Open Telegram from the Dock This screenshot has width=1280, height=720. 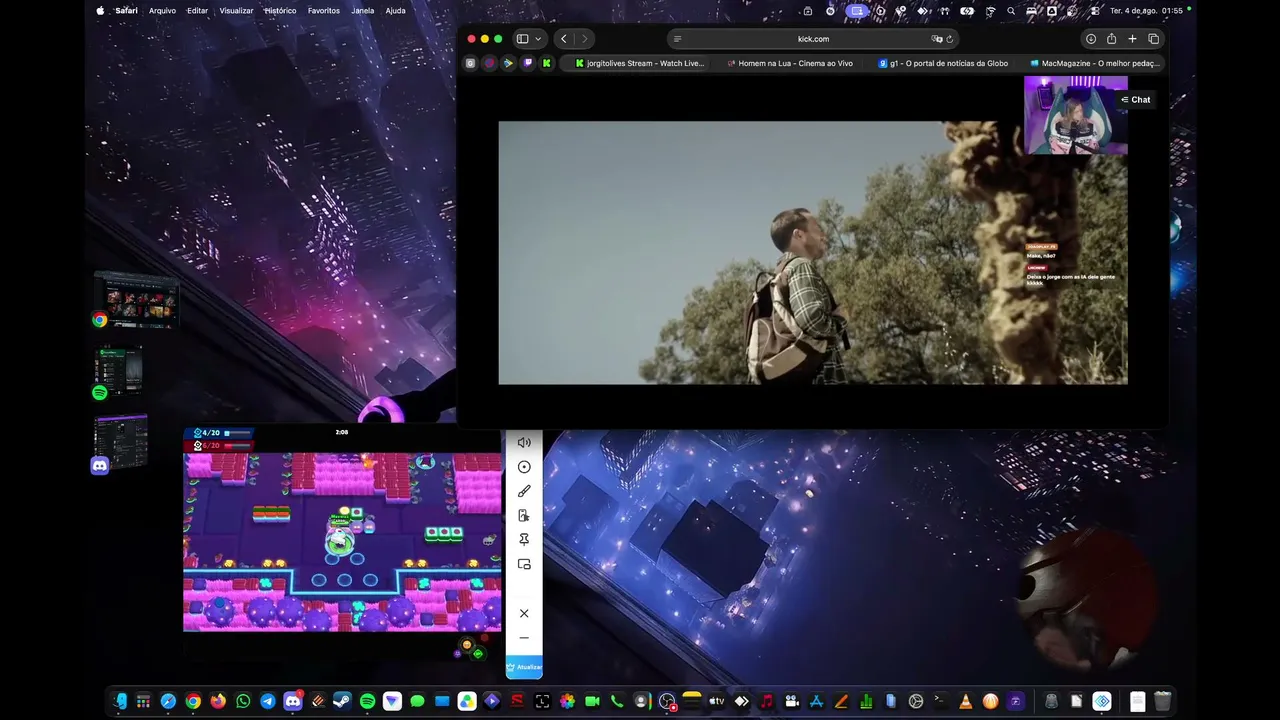268,701
